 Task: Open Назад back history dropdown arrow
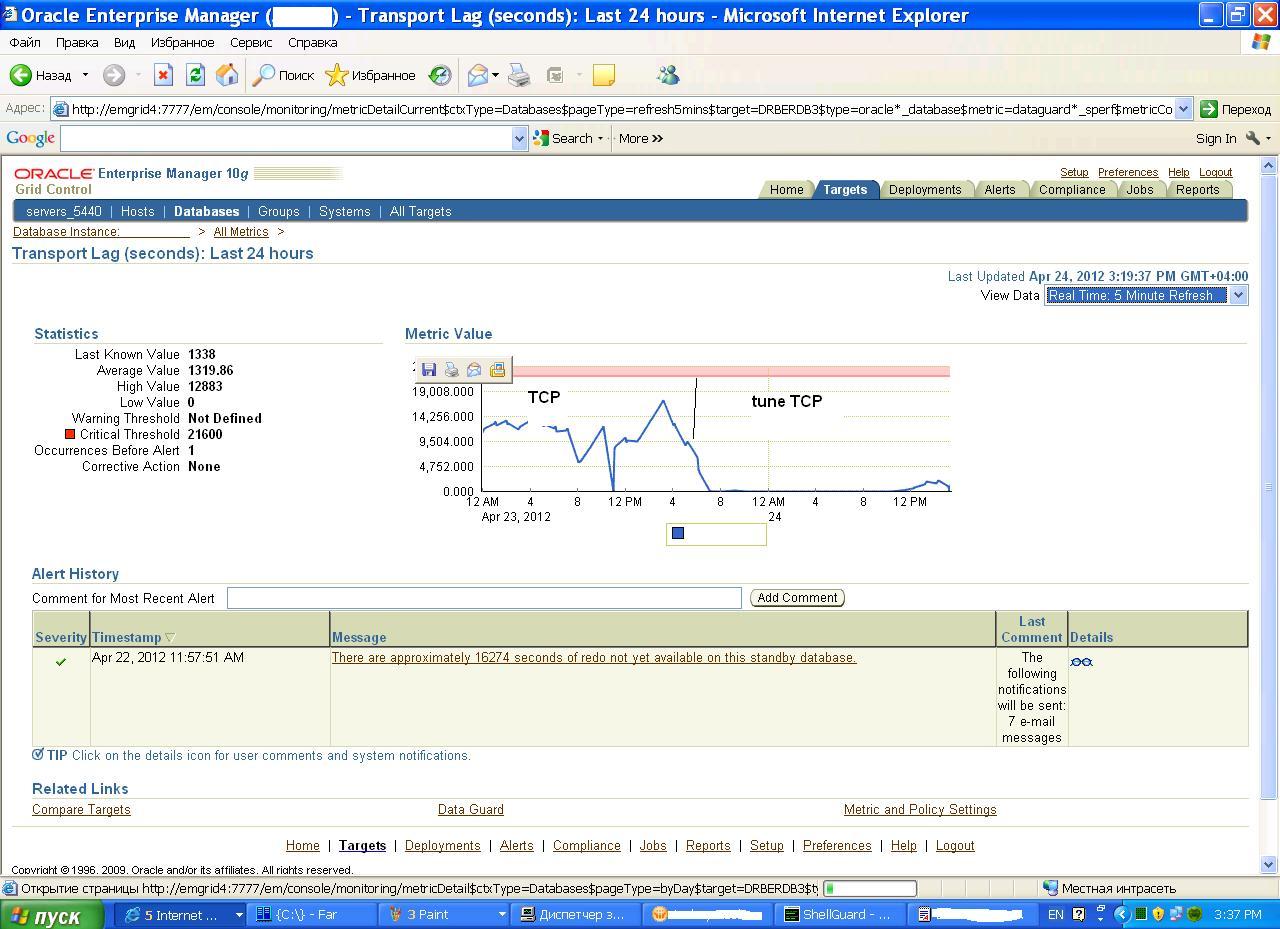click(x=85, y=75)
